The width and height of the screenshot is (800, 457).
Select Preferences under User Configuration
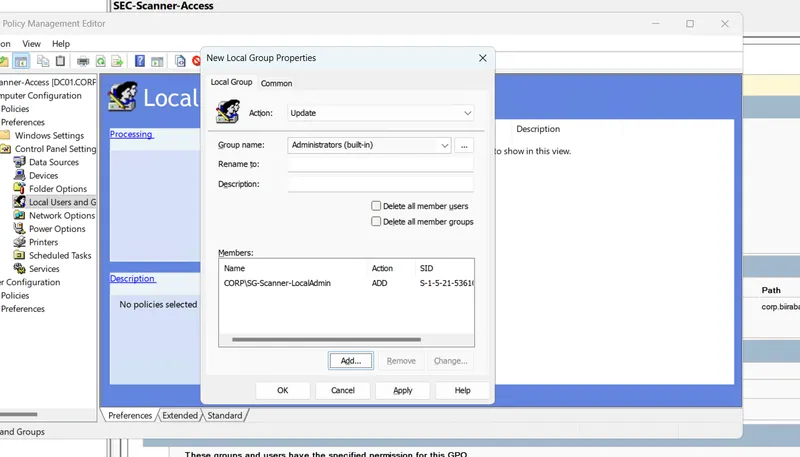point(22,309)
